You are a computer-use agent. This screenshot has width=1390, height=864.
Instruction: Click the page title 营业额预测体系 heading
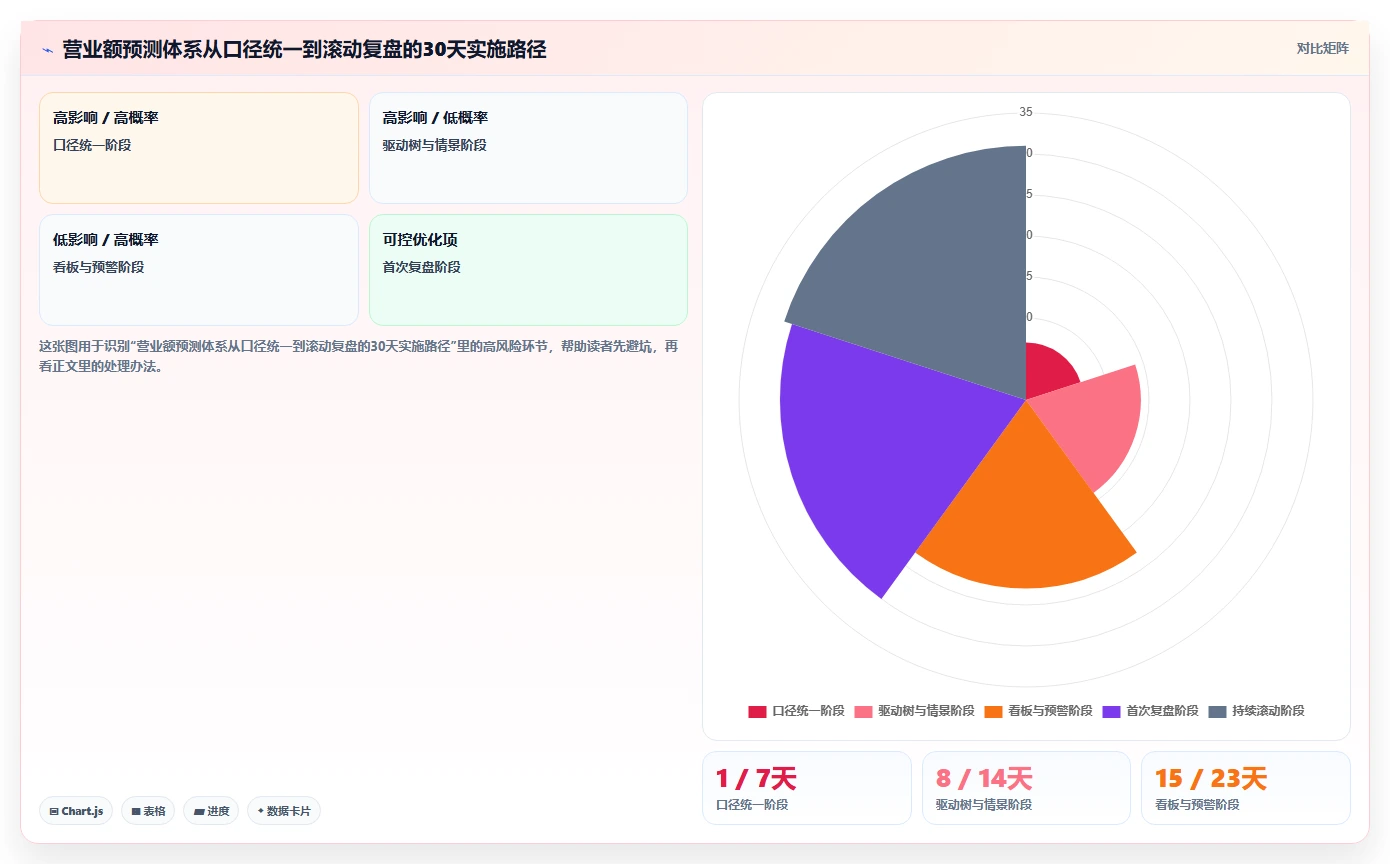[x=304, y=49]
